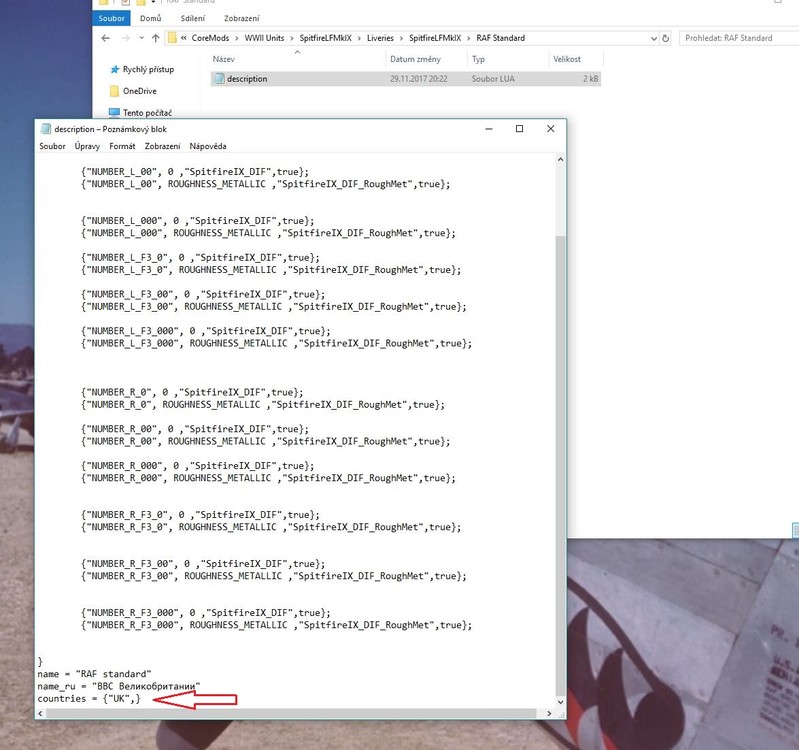
Task: Place cursor in name = "RAF standard" line
Action: pyautogui.click(x=94, y=675)
